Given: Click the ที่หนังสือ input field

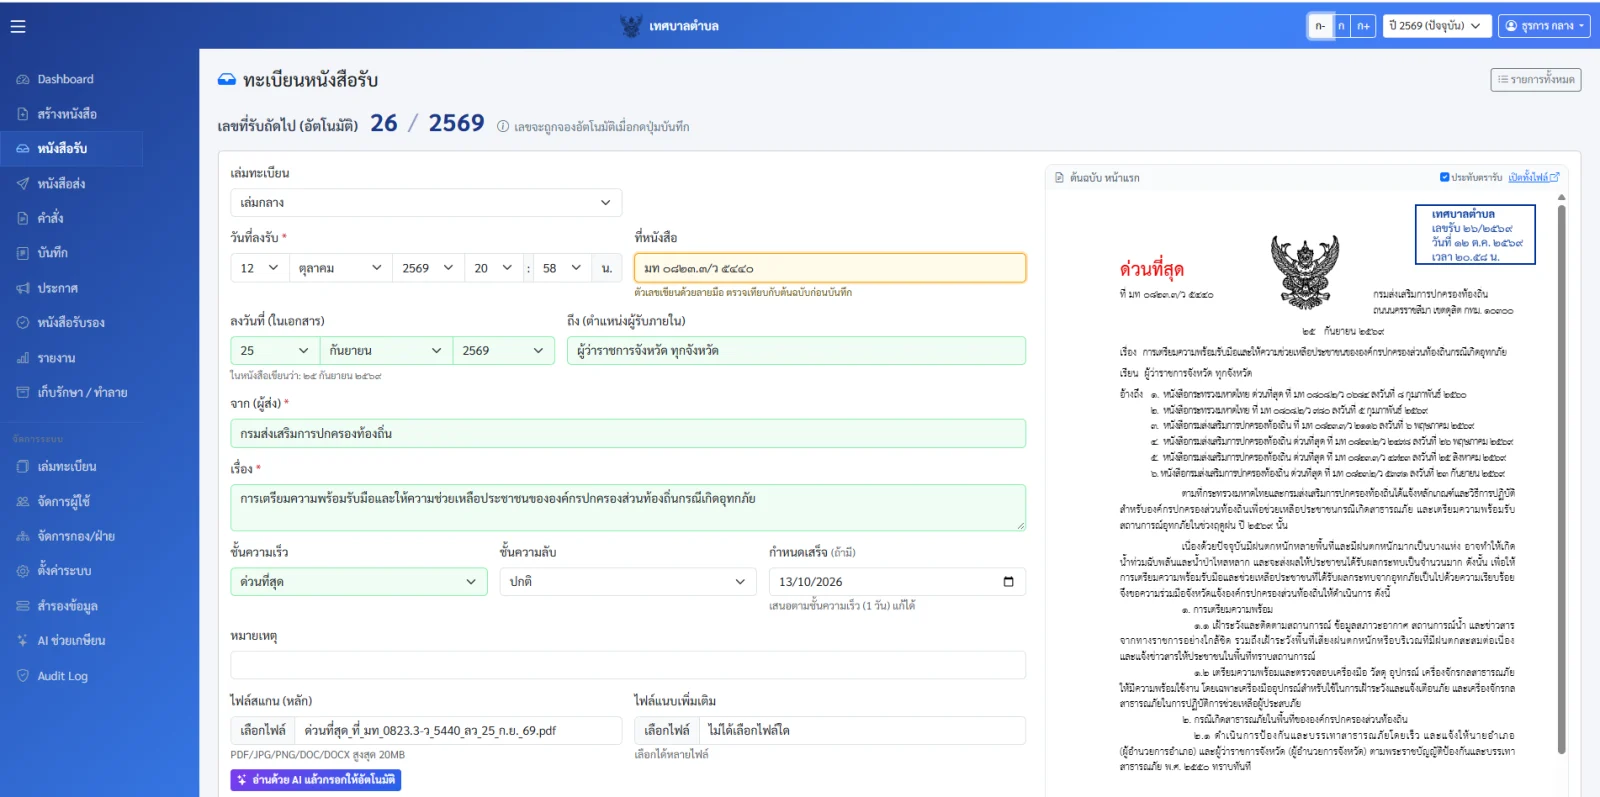Looking at the screenshot, I should [830, 268].
